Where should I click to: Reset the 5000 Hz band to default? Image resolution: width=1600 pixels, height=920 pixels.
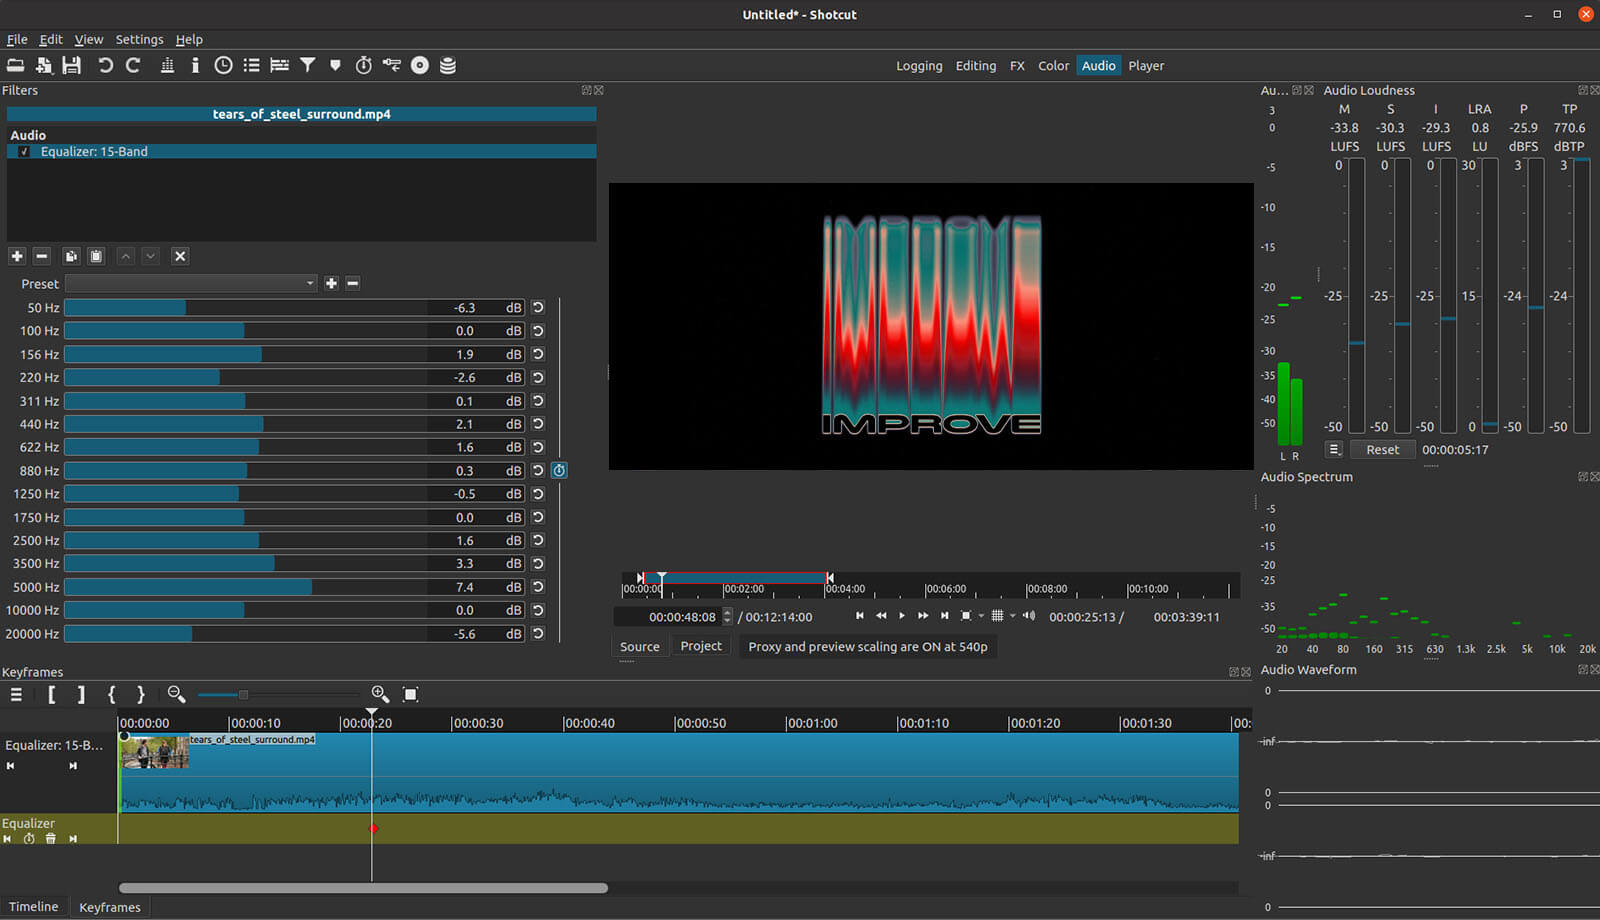[x=538, y=587]
